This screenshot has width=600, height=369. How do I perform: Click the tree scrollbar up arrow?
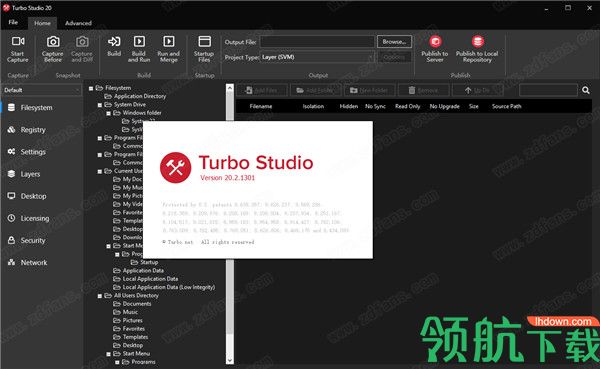230,88
